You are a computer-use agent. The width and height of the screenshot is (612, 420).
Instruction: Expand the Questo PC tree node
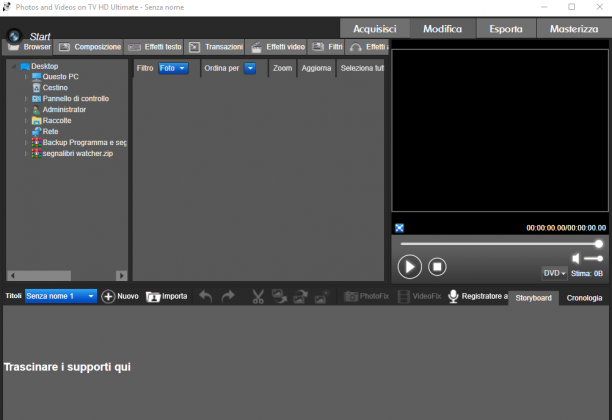click(26, 77)
